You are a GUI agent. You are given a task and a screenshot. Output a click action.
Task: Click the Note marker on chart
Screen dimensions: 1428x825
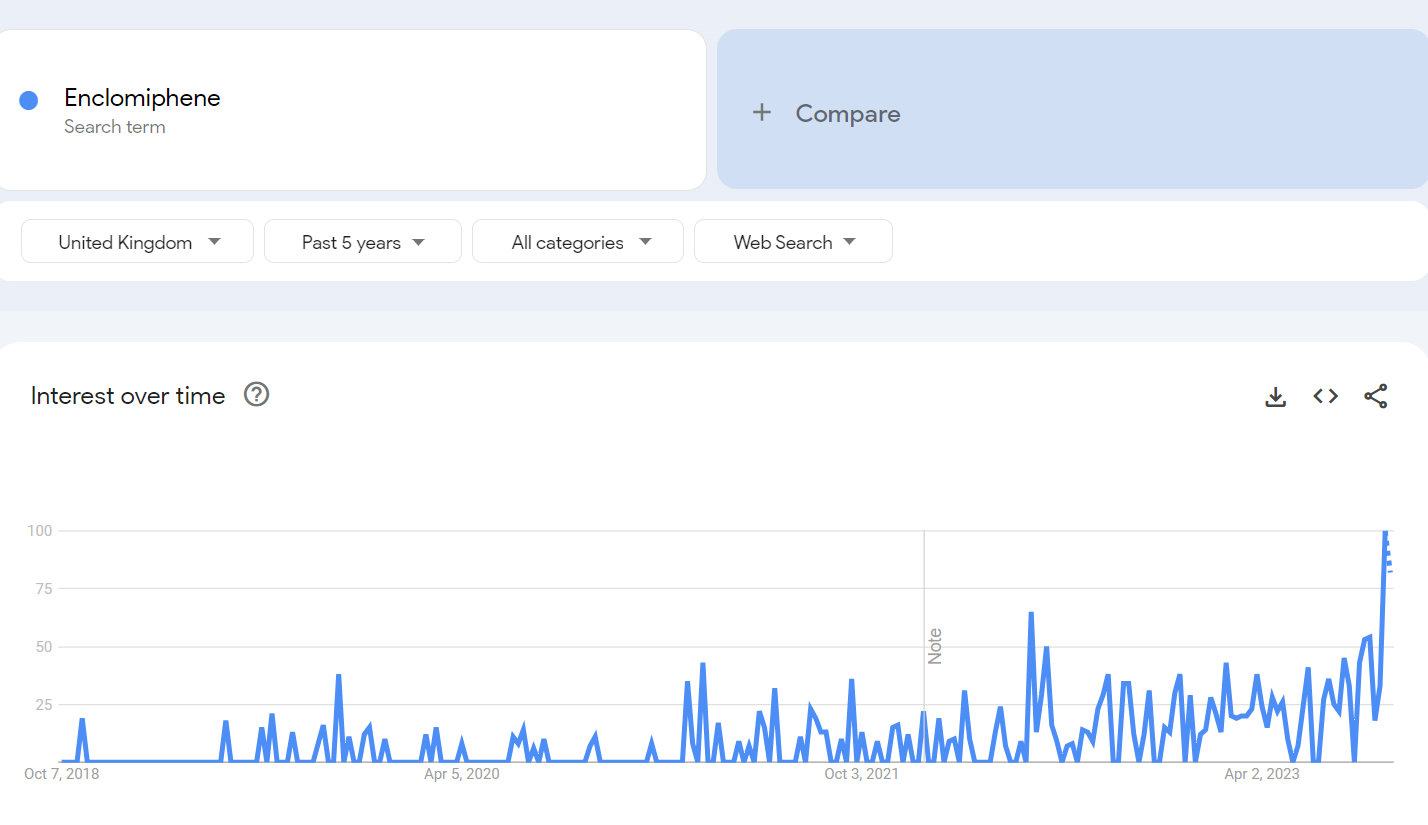pos(935,646)
